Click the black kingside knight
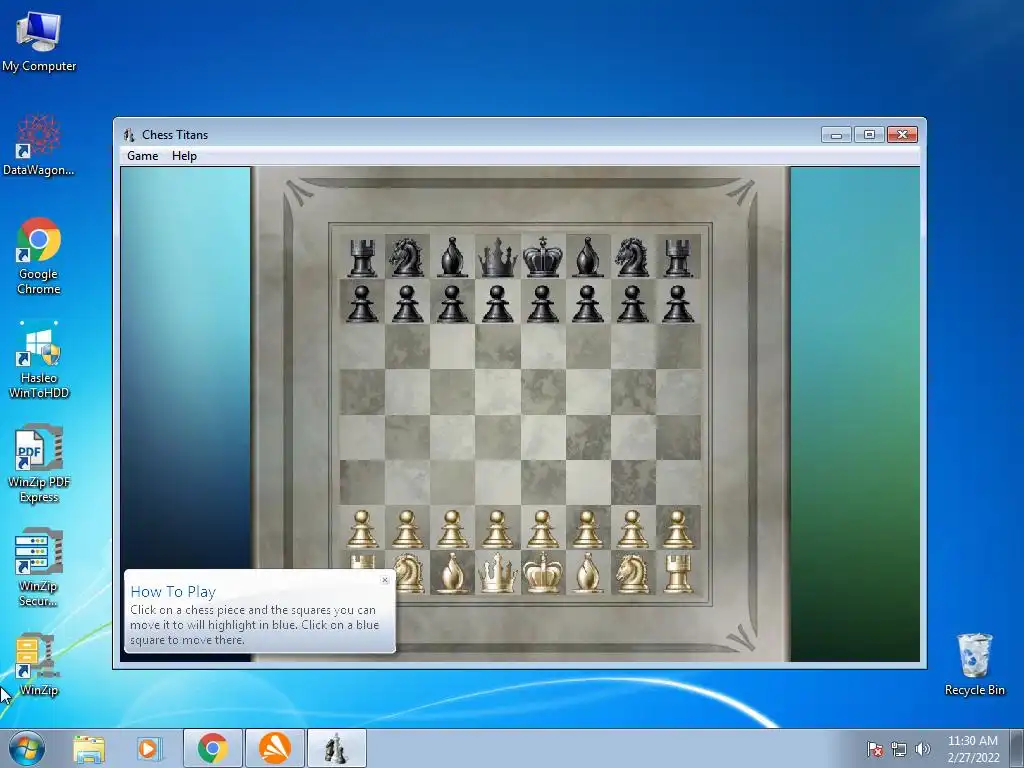 [632, 257]
